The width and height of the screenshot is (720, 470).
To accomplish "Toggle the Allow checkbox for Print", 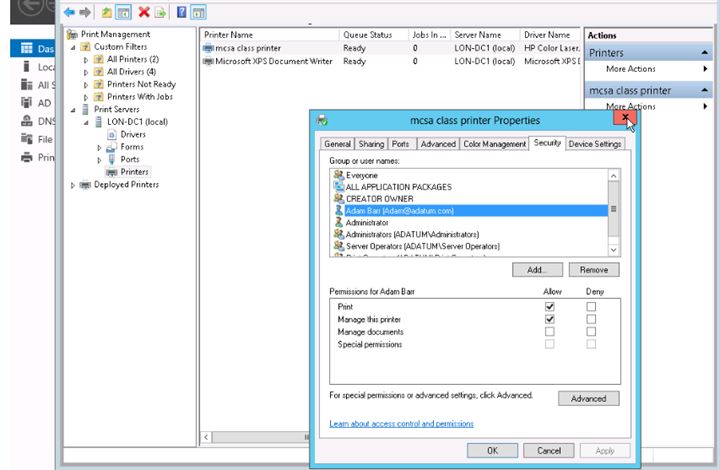I will (549, 306).
